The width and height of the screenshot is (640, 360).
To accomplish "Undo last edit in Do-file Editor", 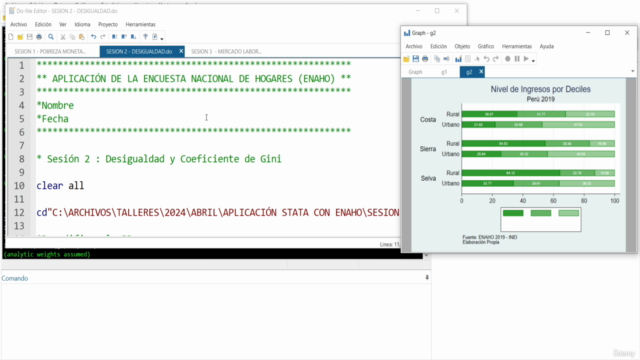I will coord(93,37).
